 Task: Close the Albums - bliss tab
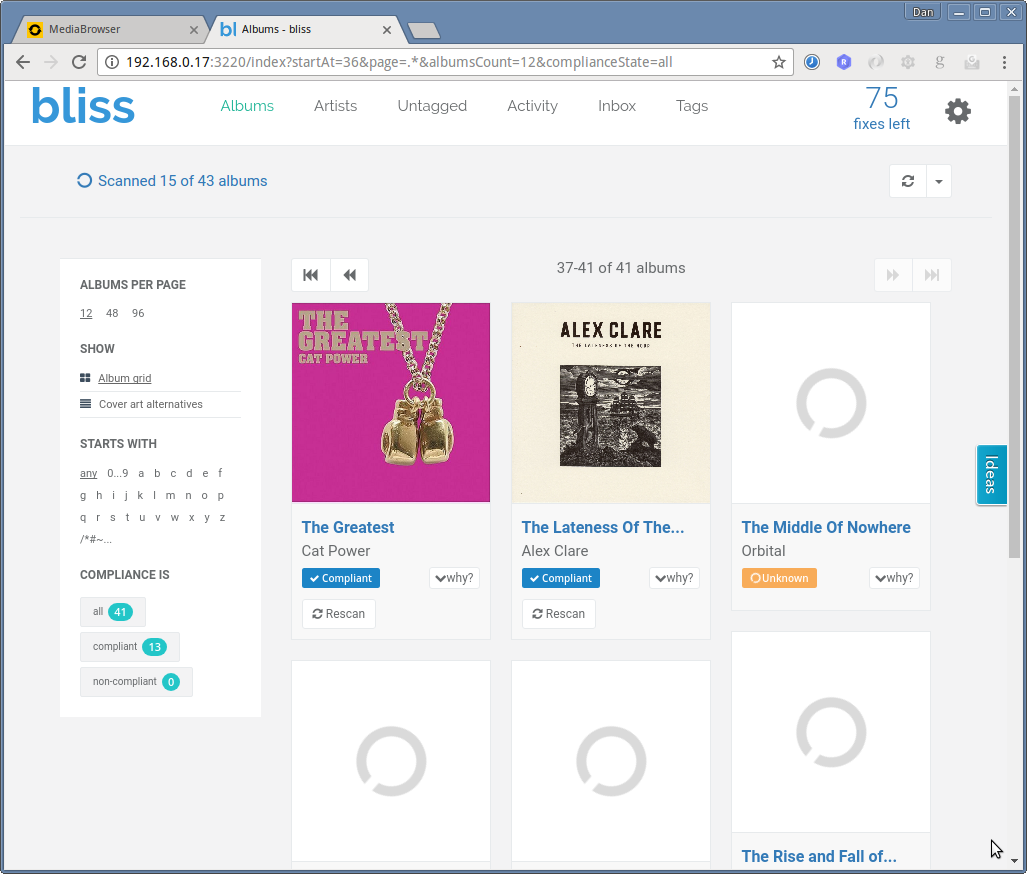click(387, 29)
